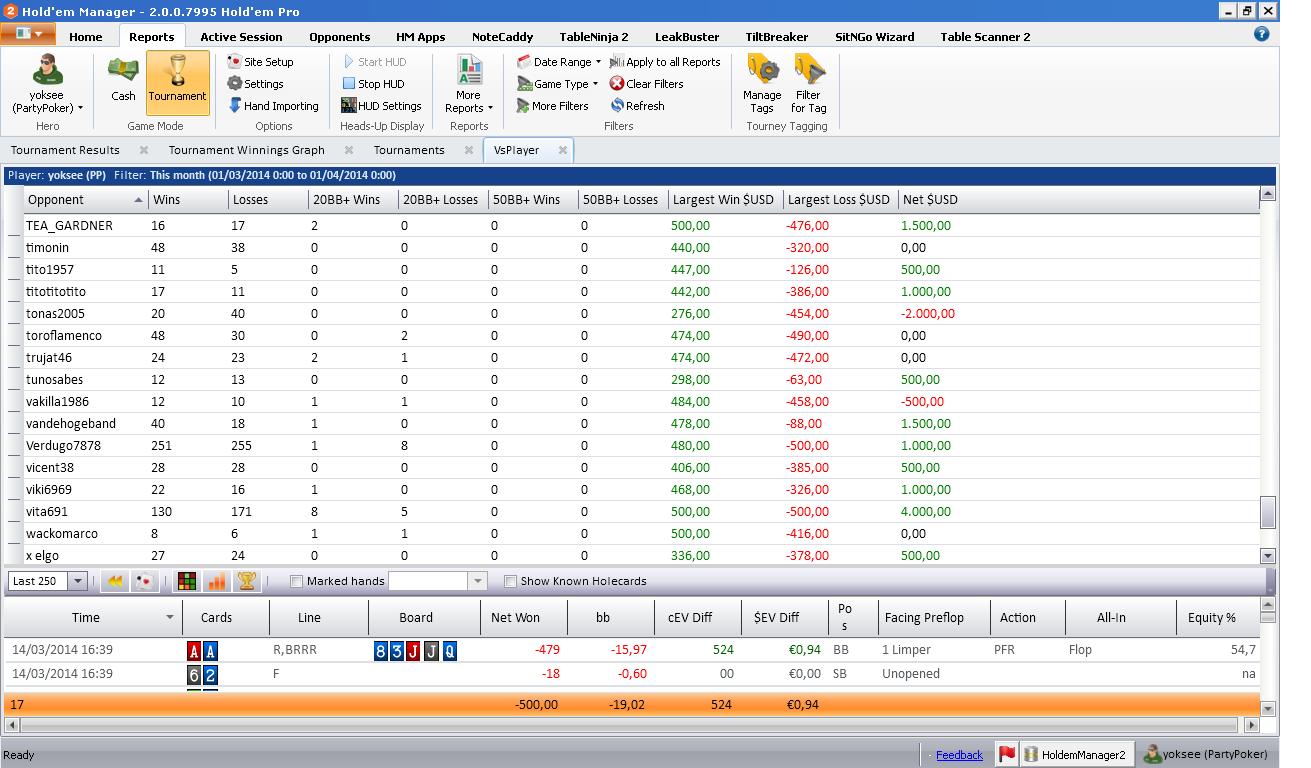Click the opponents table scroll down arrow
Image resolution: width=1311 pixels, height=768 pixels.
coord(1268,556)
